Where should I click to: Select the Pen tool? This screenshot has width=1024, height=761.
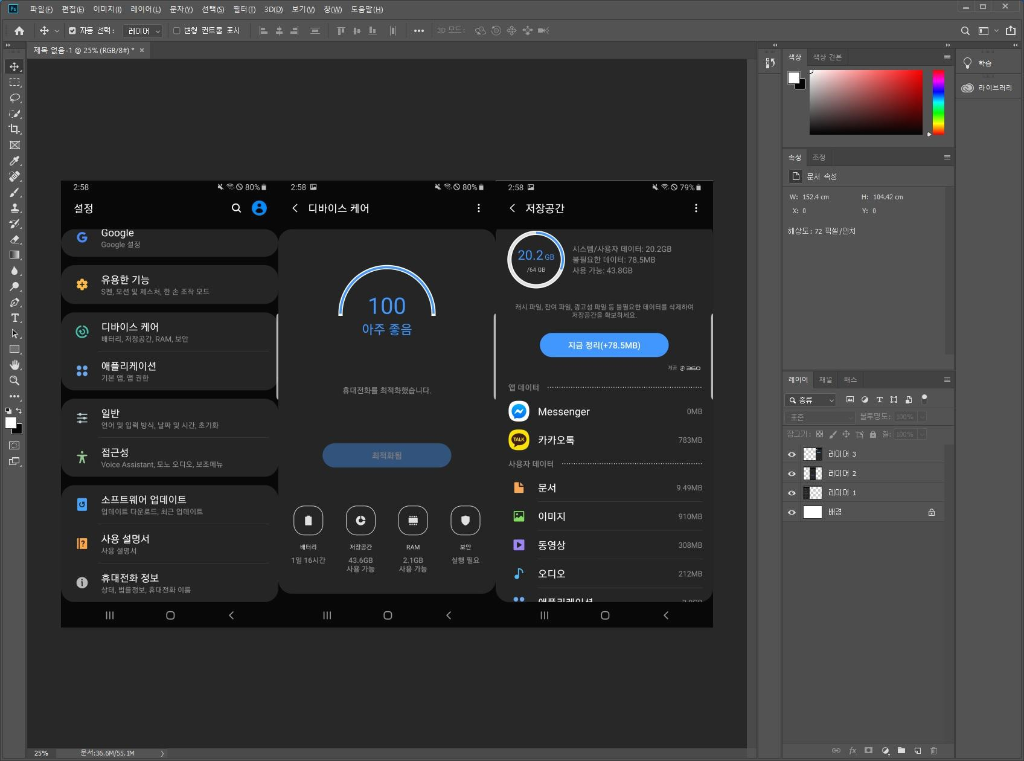pyautogui.click(x=14, y=302)
